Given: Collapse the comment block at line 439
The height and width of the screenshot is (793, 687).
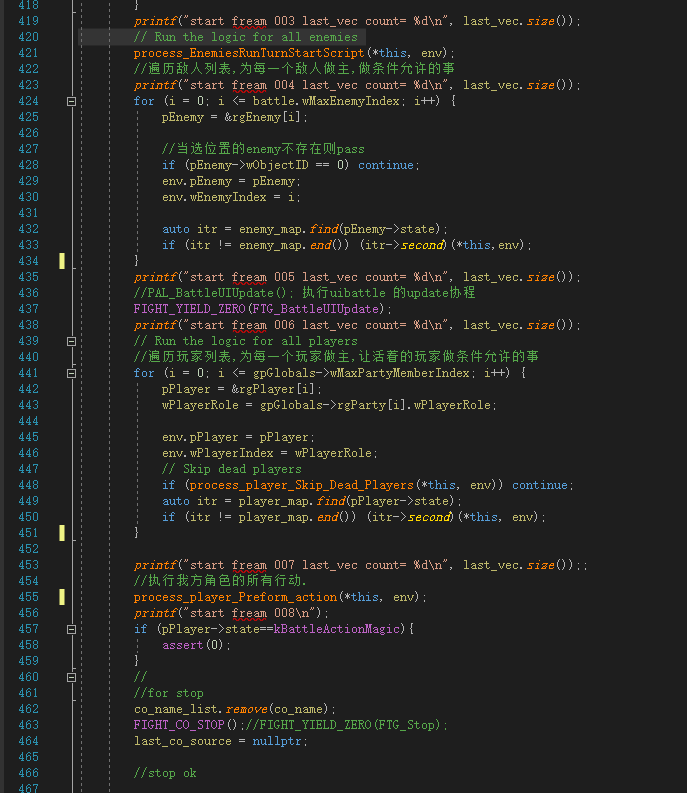Looking at the screenshot, I should tap(71, 341).
